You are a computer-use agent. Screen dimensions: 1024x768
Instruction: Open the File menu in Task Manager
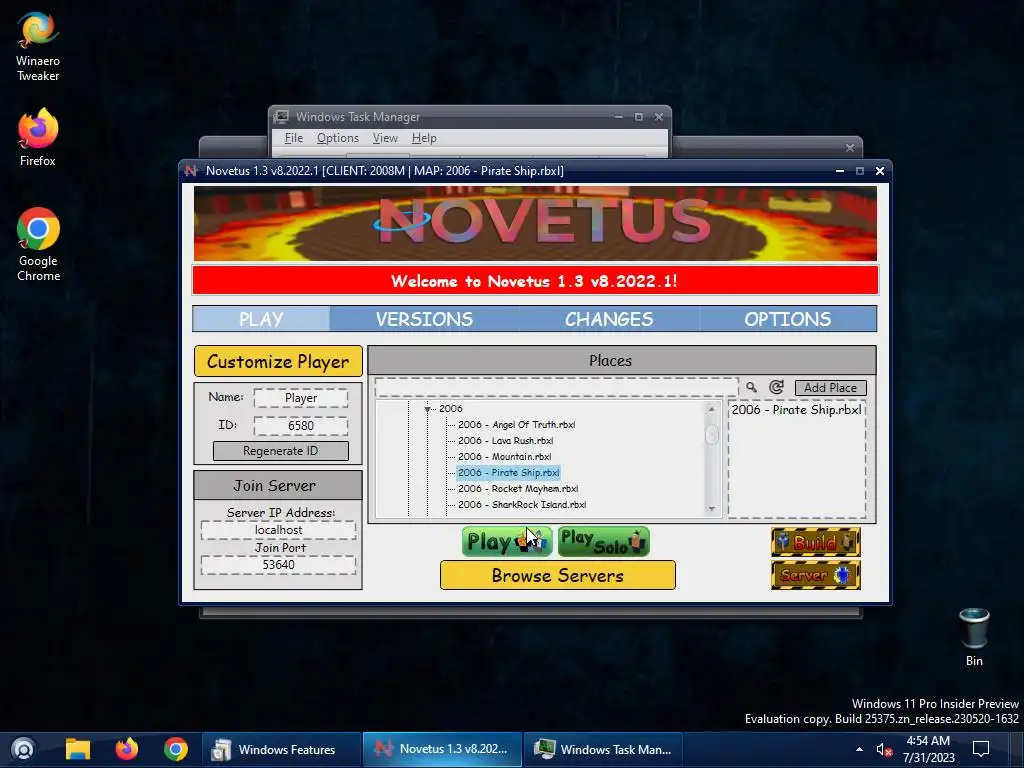[x=294, y=138]
